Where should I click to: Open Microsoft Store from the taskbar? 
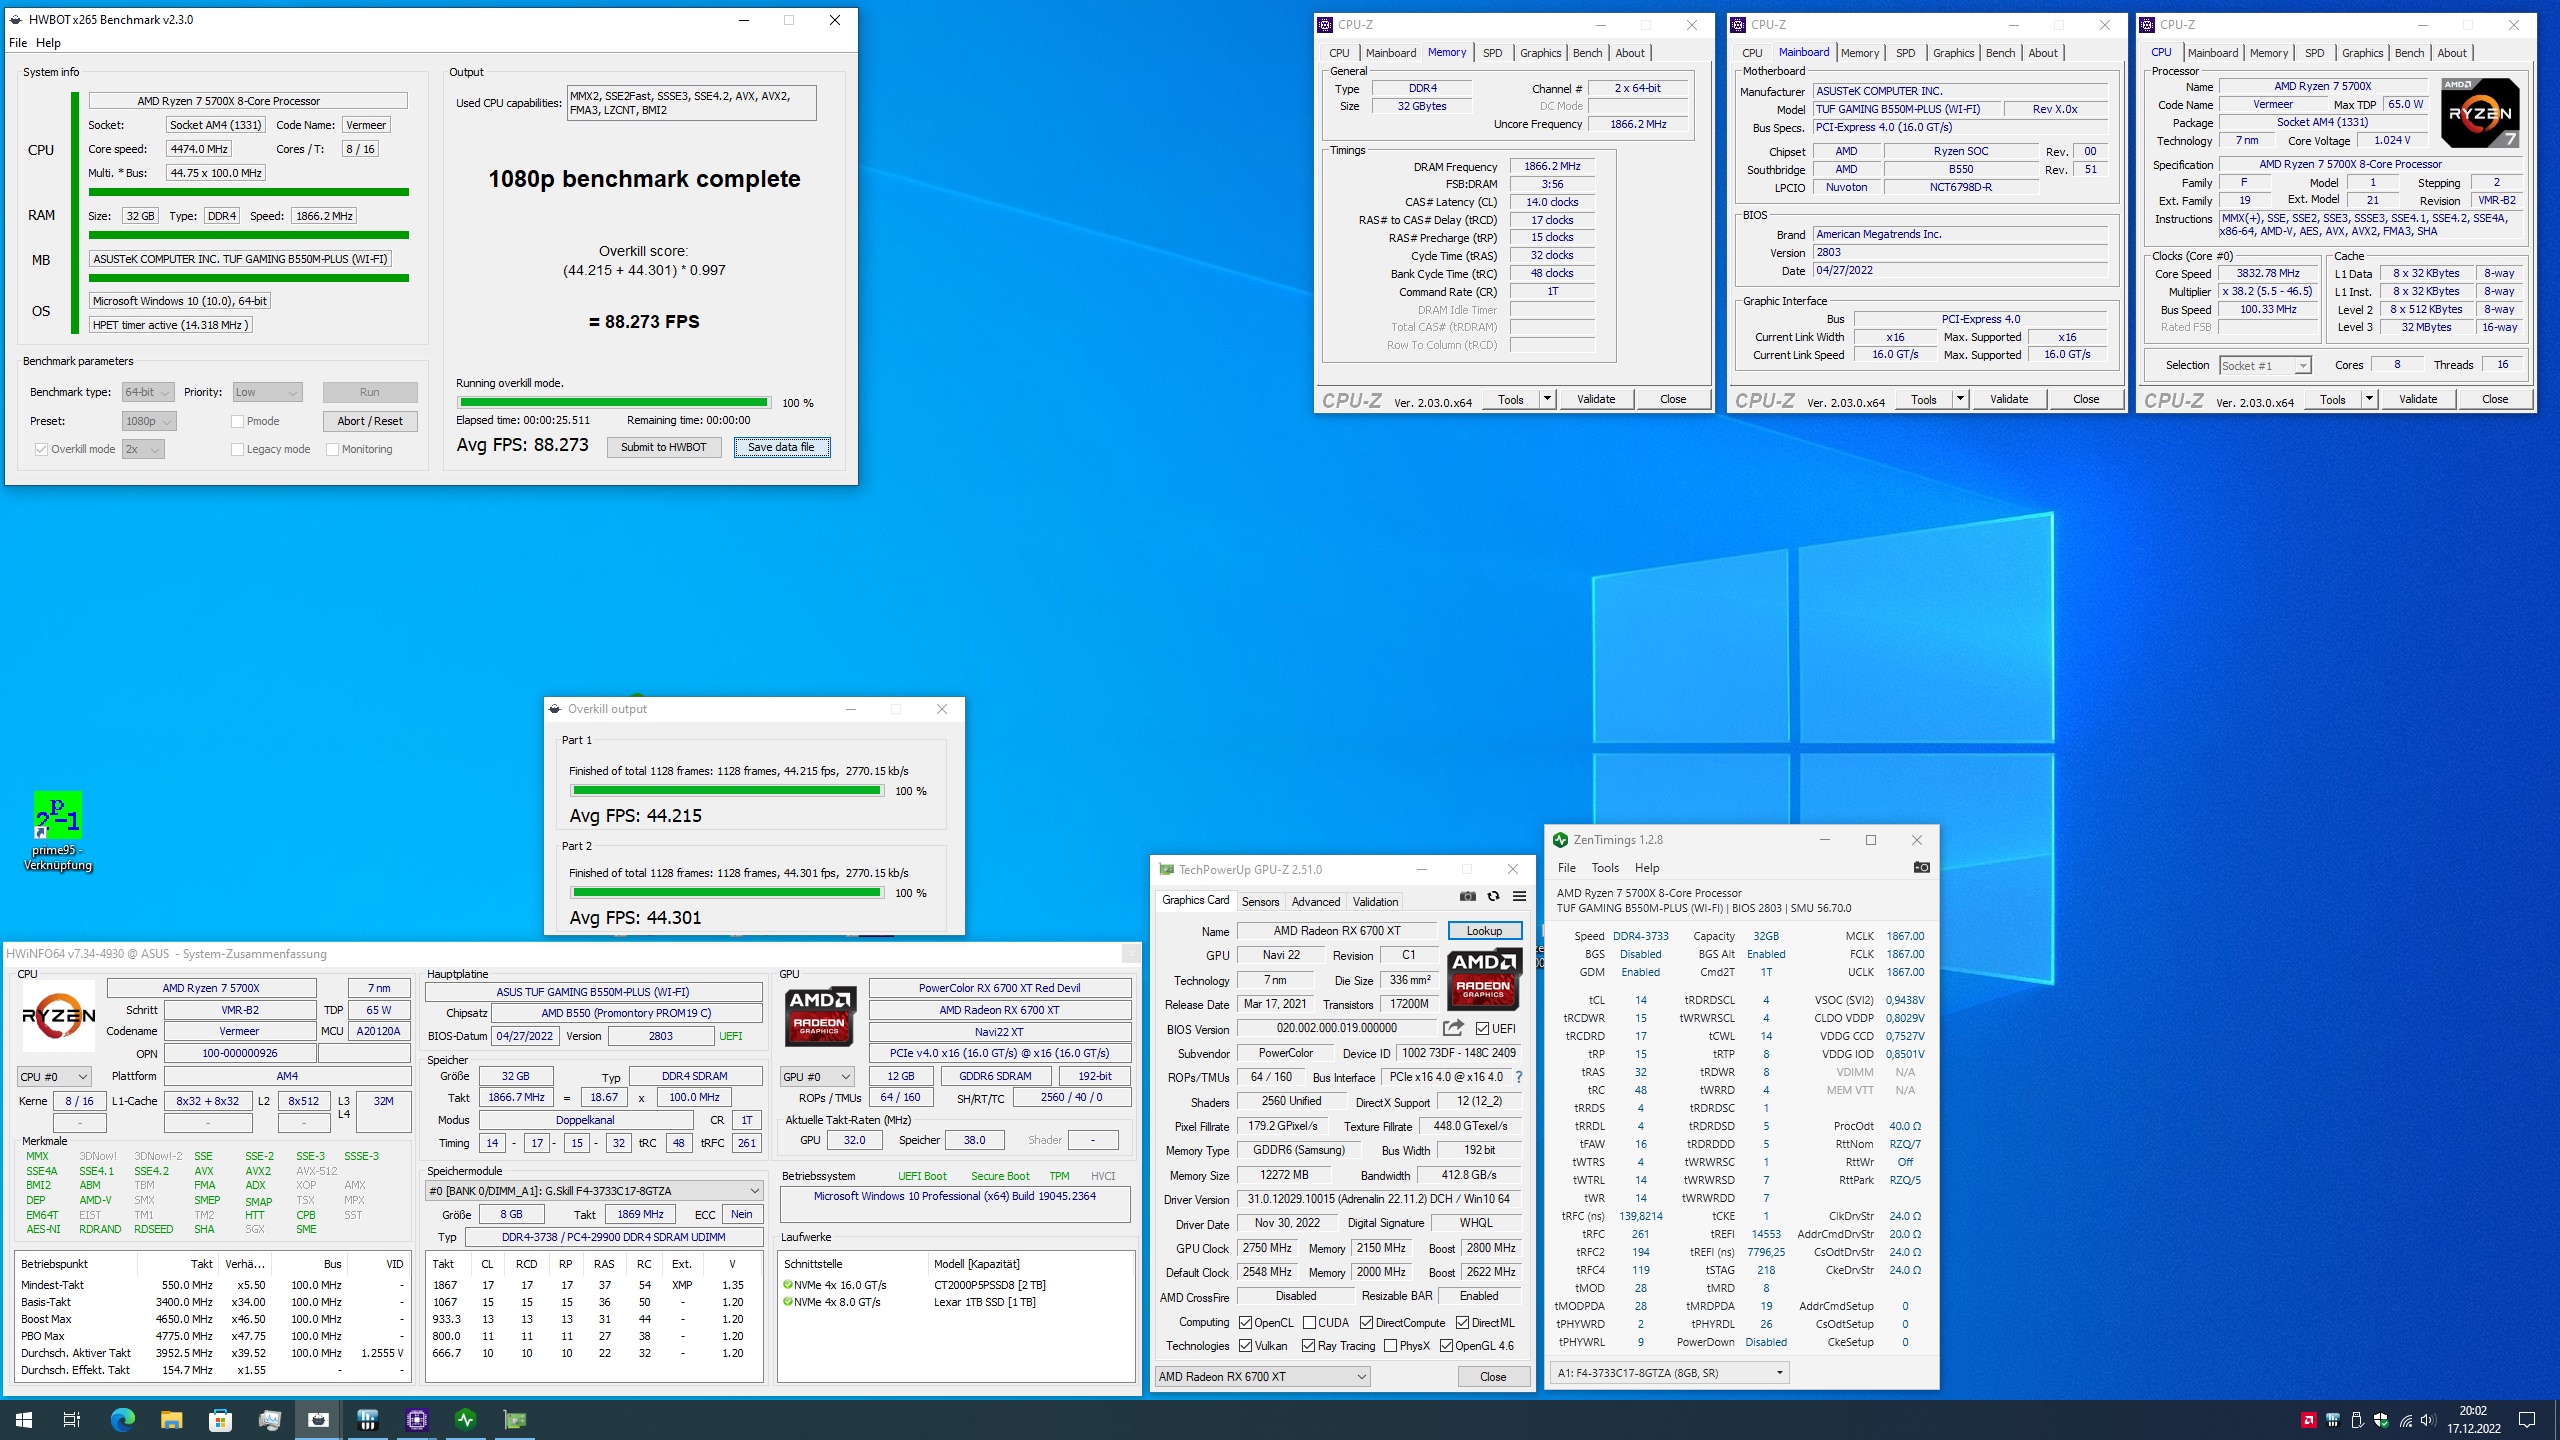(x=220, y=1419)
